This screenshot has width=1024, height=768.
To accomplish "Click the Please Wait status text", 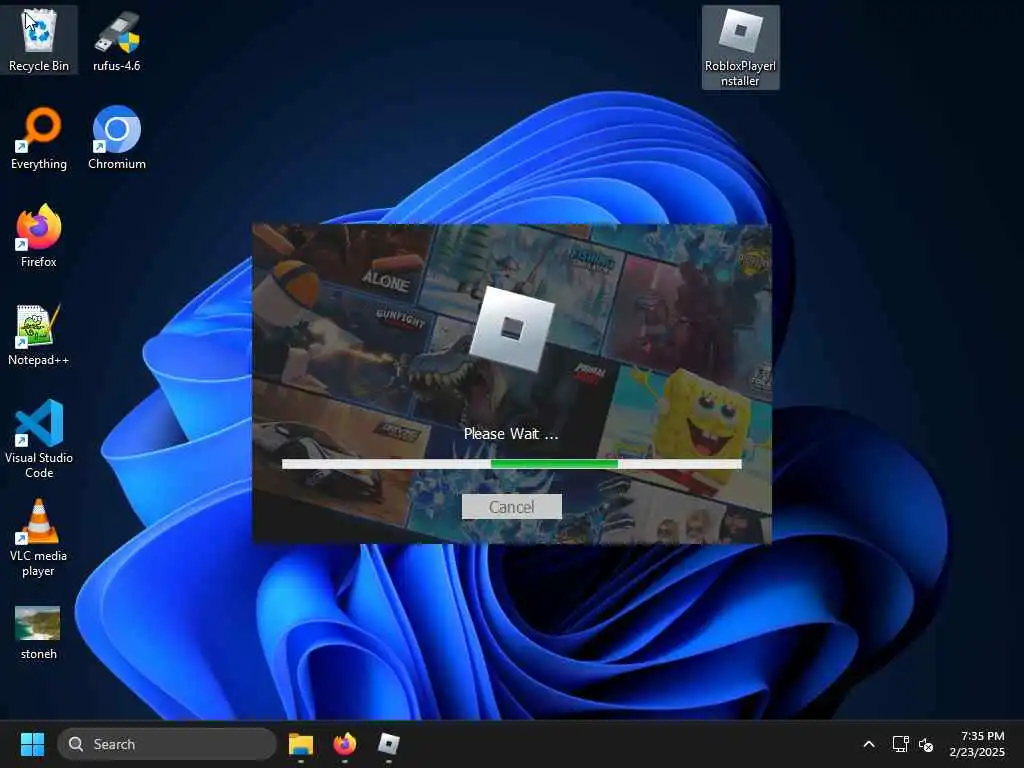I will coord(511,434).
